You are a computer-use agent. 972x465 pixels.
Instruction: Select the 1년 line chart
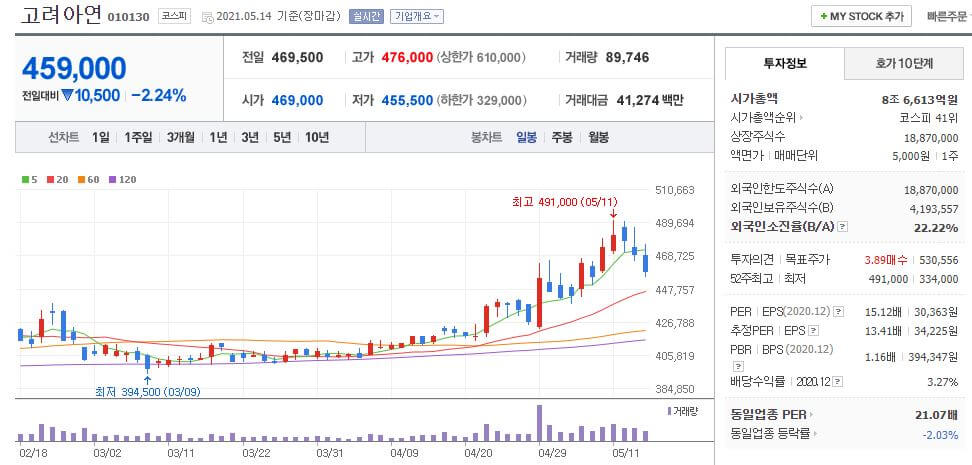pos(218,138)
